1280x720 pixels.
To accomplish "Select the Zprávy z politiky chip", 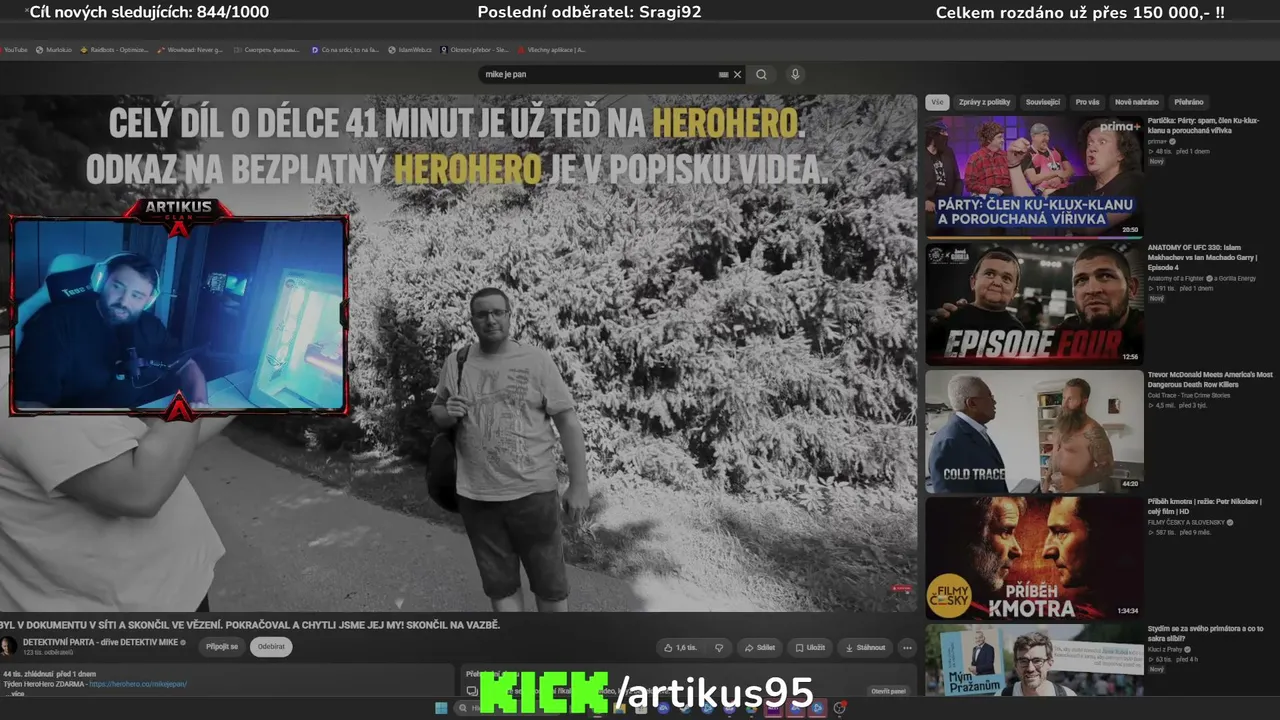I will point(985,102).
